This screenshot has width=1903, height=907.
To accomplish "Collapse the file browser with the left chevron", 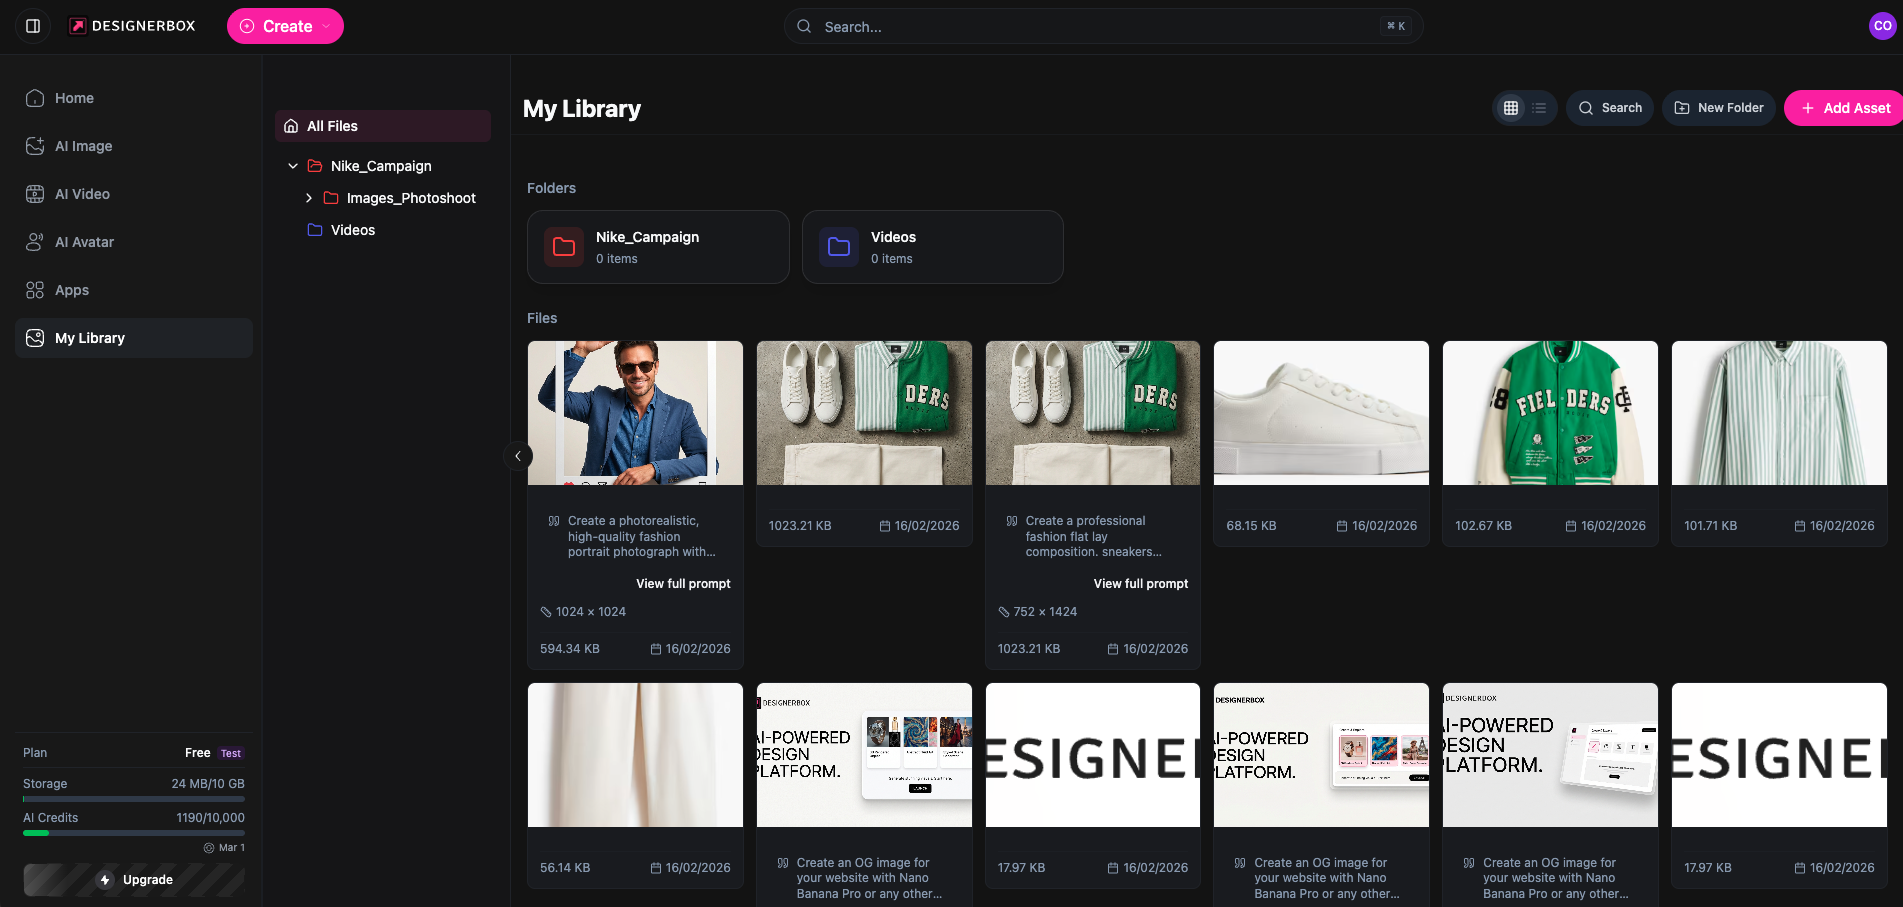I will [x=518, y=455].
